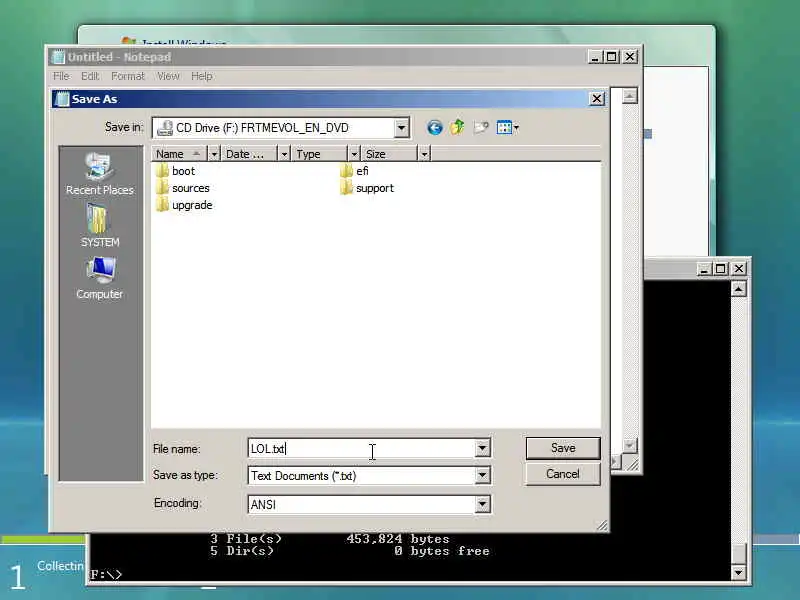
Task: Open the Size column filter arrow
Action: point(424,154)
